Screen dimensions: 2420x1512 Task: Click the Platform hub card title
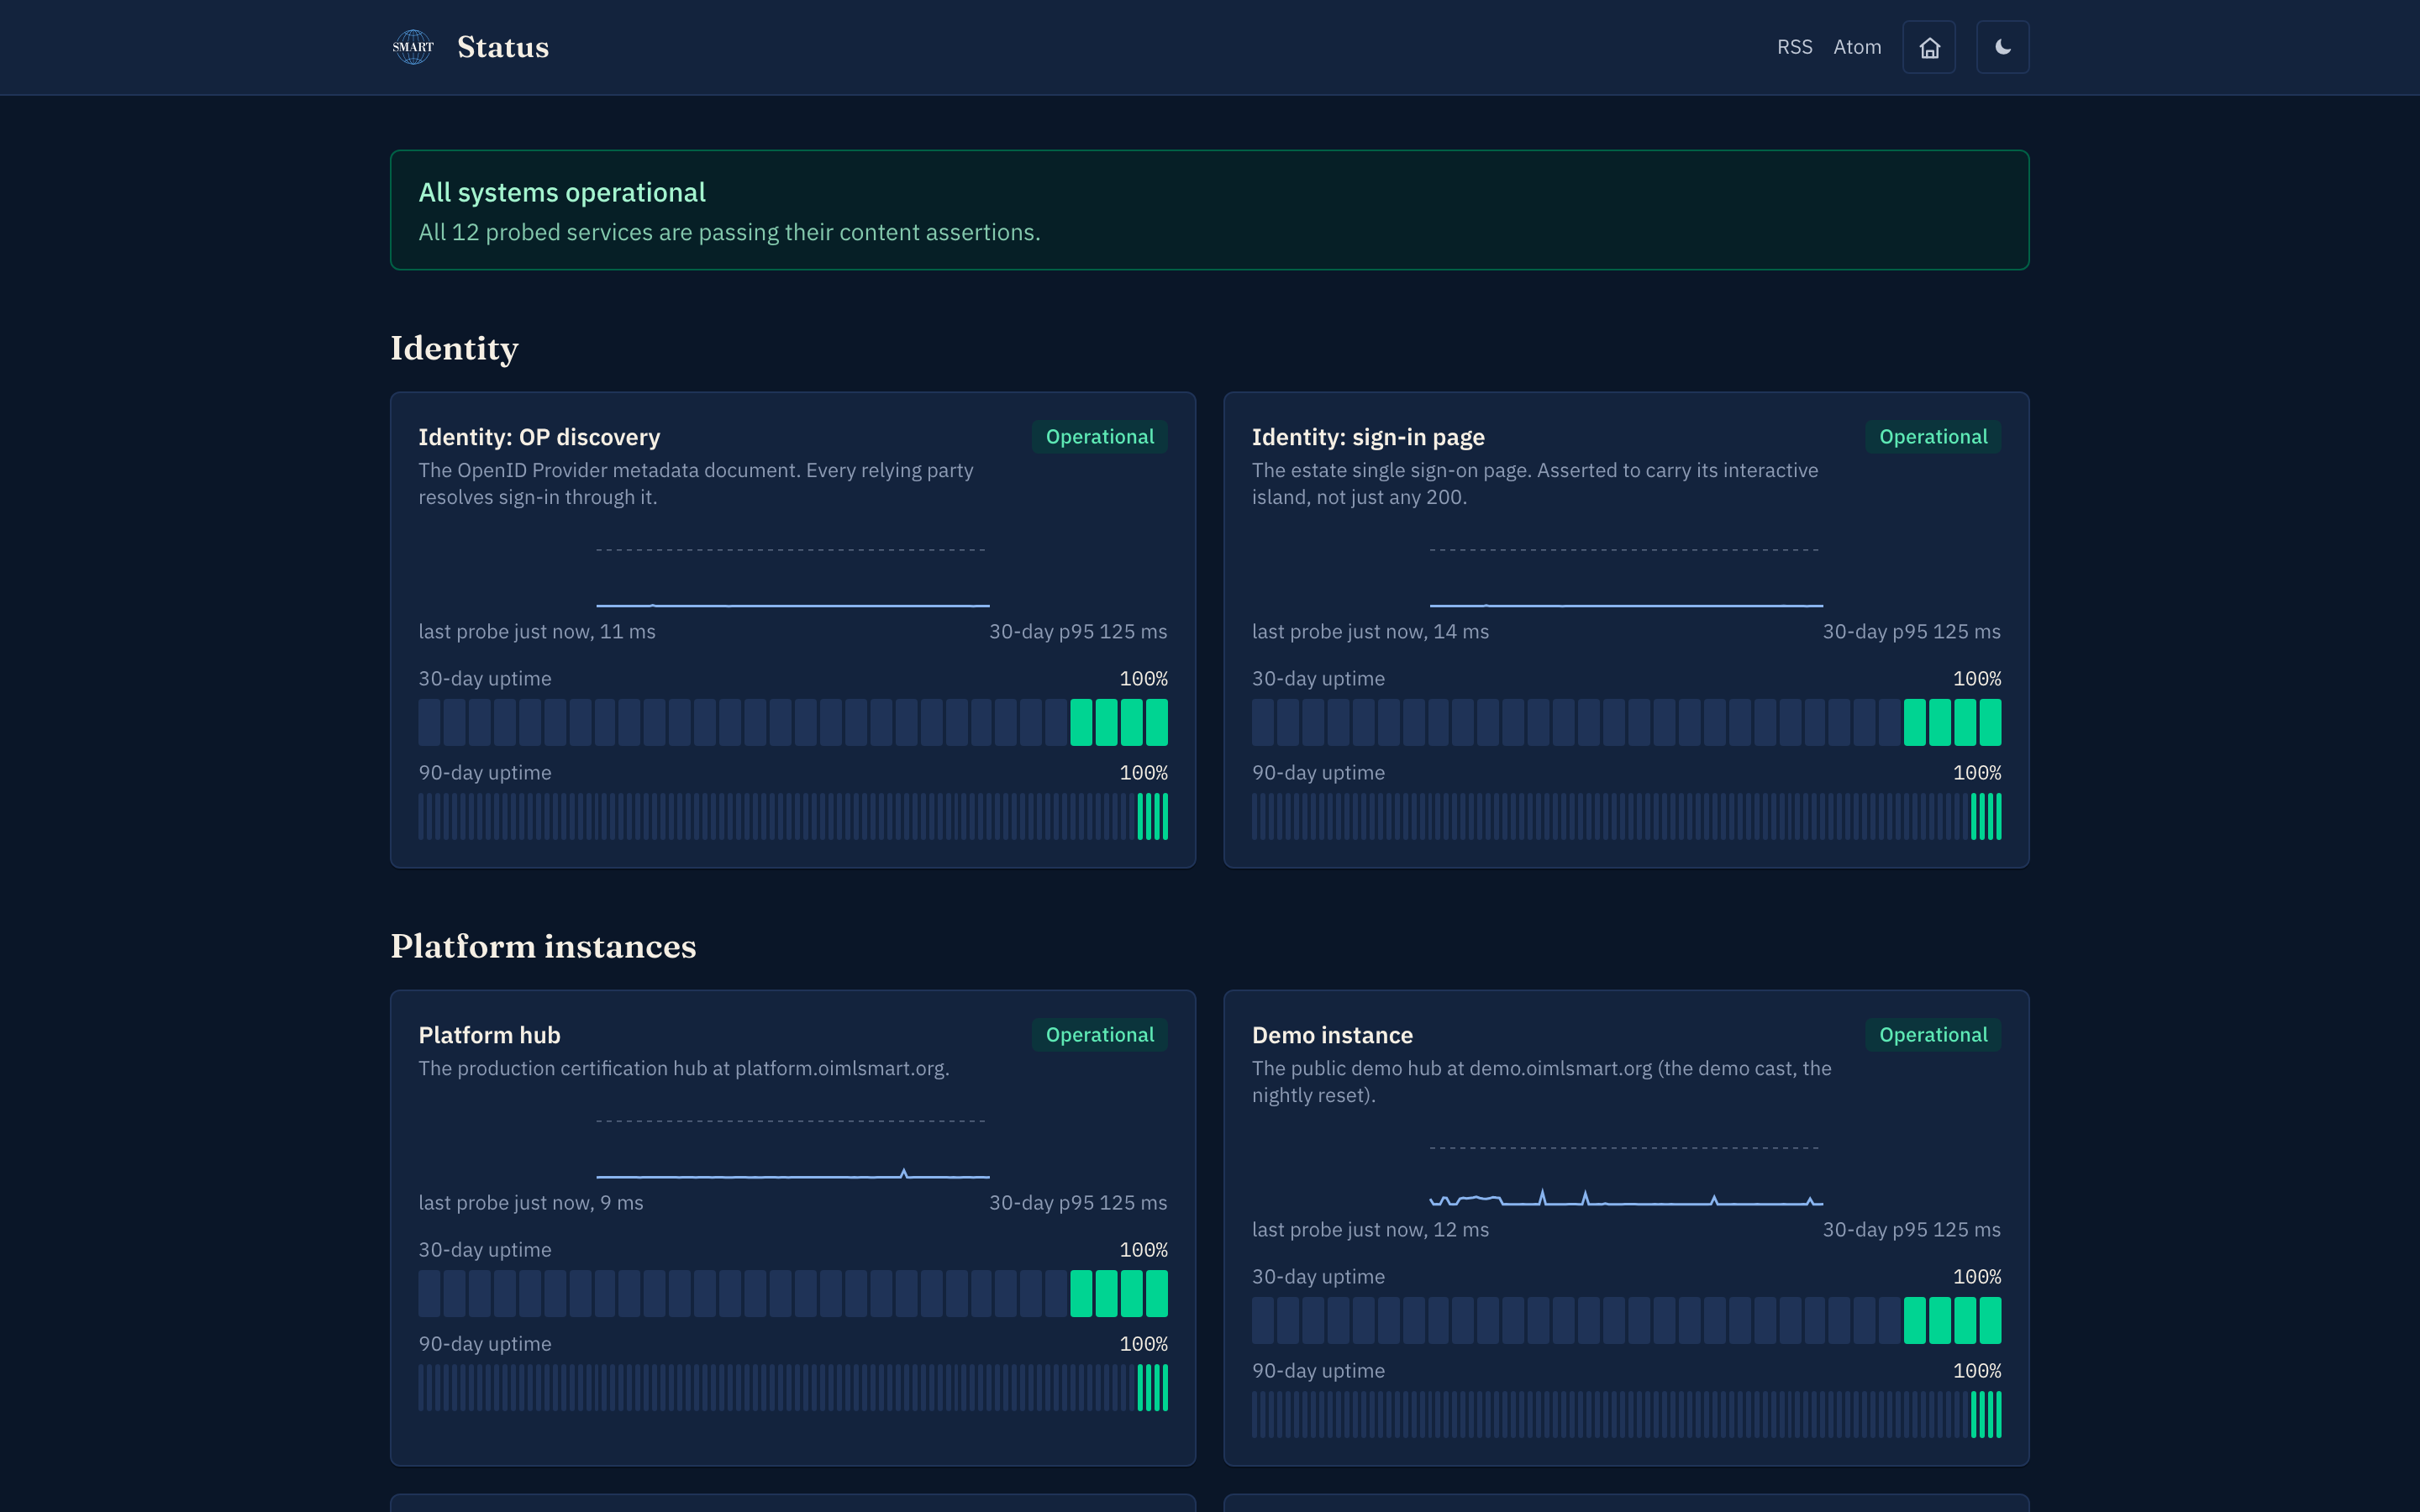point(489,1035)
